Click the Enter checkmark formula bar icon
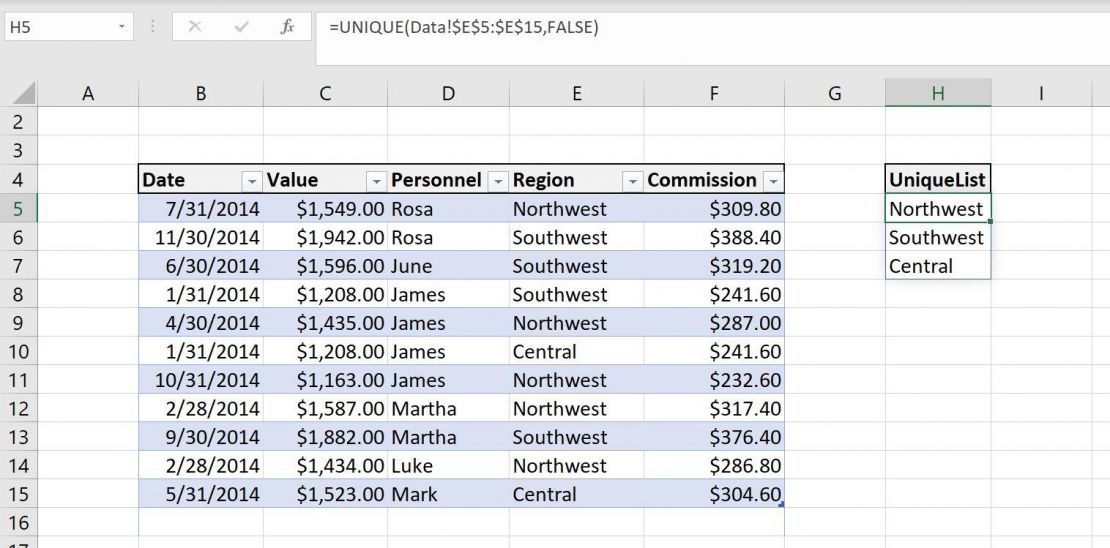 [x=241, y=27]
